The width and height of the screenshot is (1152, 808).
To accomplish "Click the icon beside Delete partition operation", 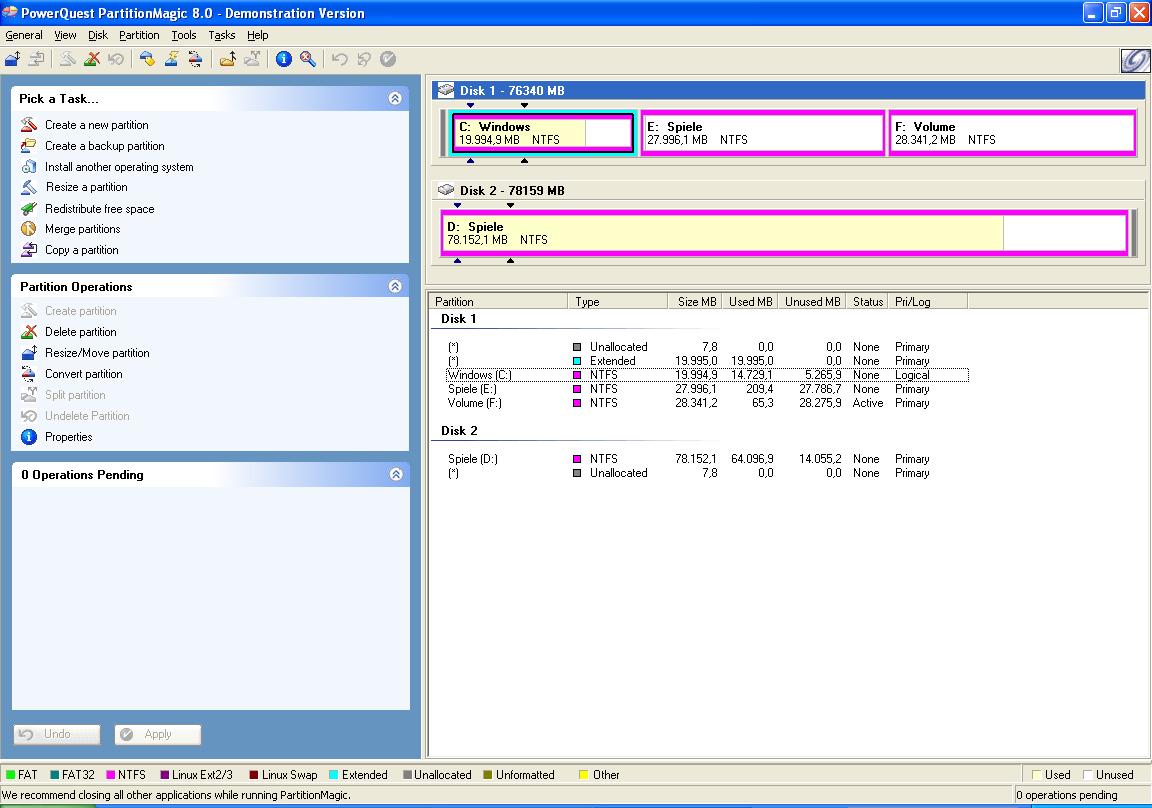I will click(29, 332).
